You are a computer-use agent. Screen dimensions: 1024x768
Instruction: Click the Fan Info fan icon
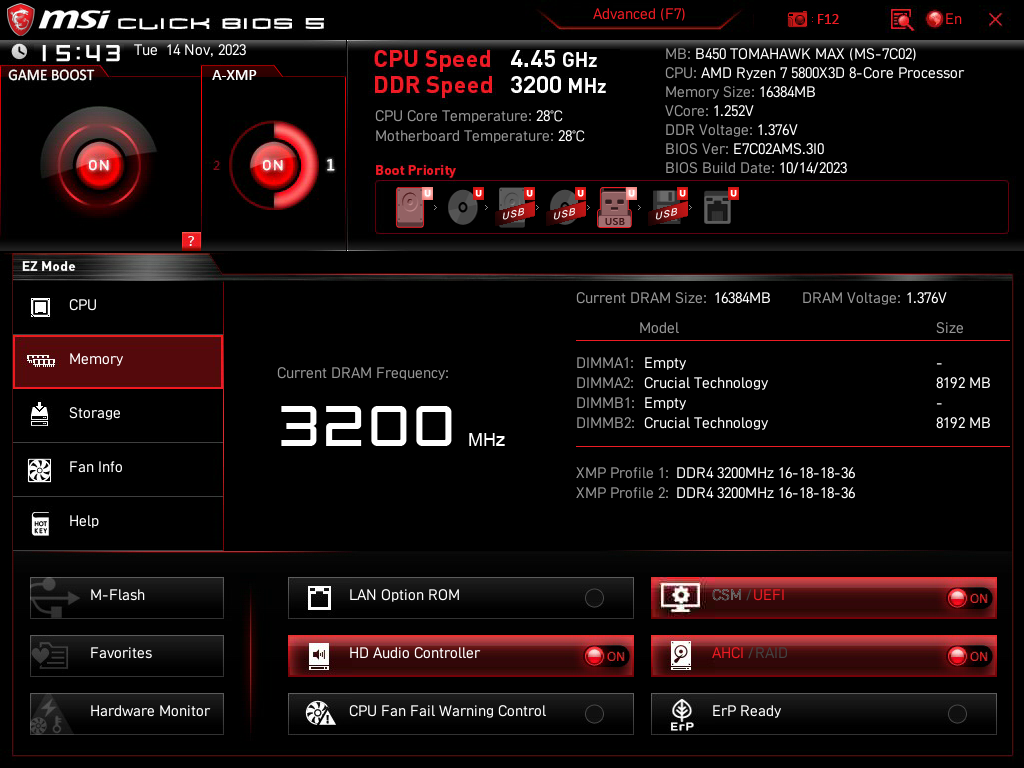(x=39, y=470)
